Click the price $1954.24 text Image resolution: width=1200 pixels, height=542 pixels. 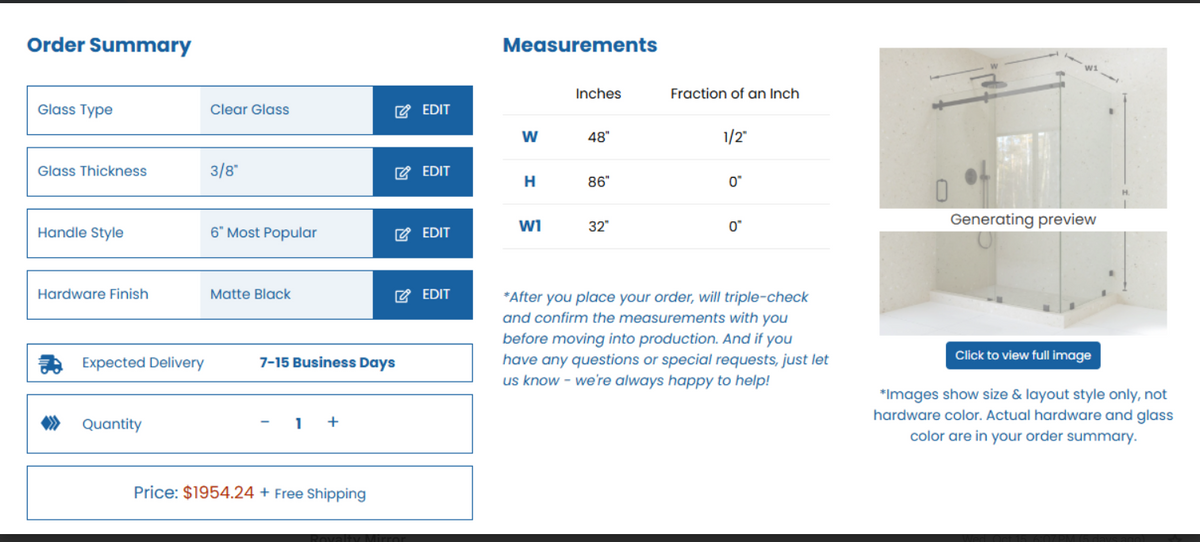218,493
